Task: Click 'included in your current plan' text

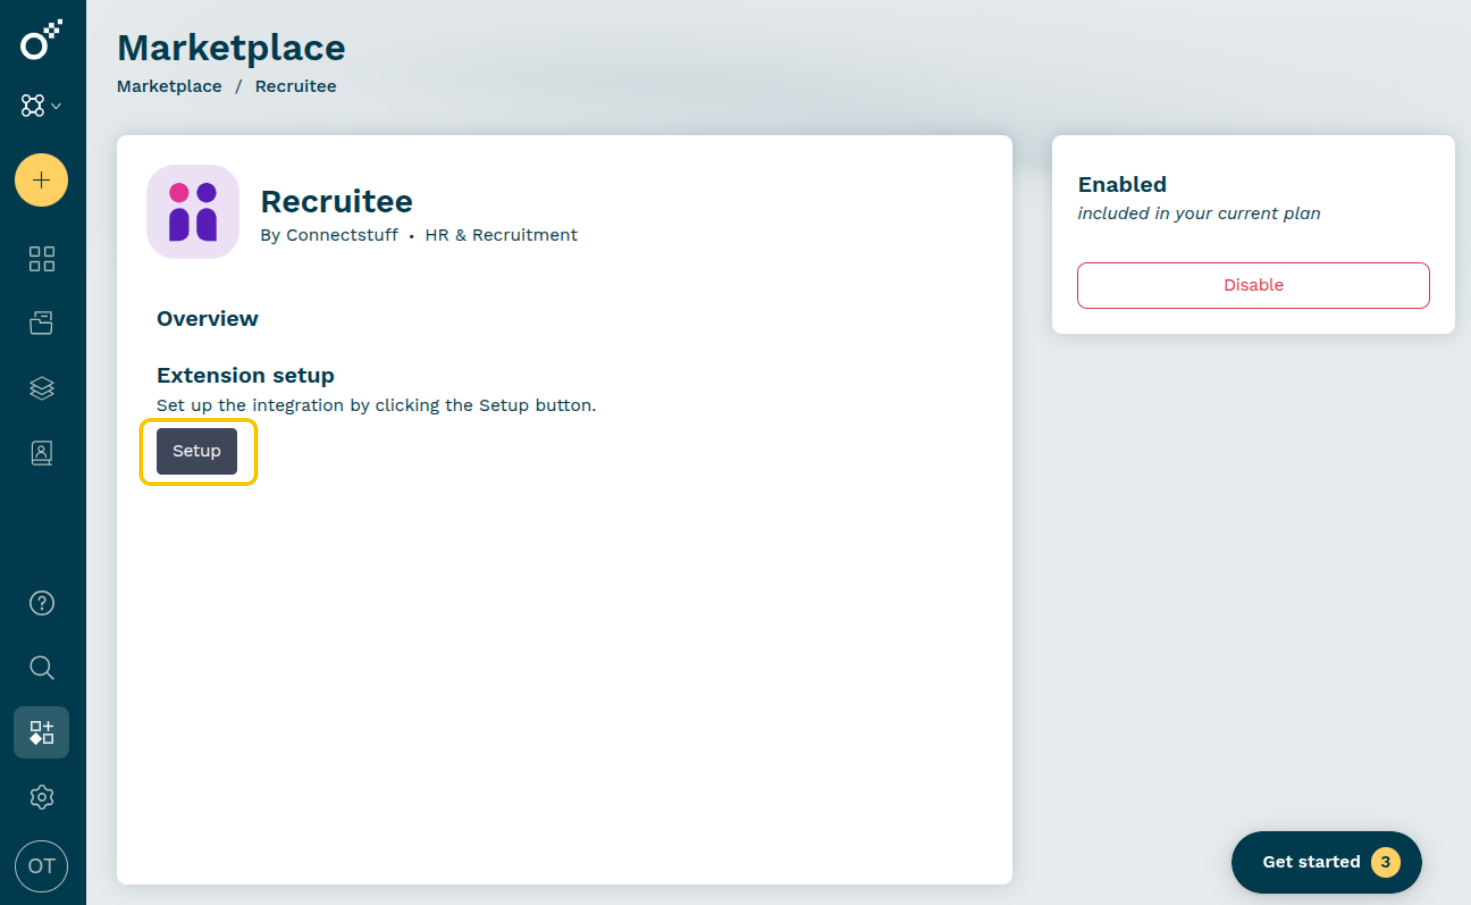Action: (1199, 213)
